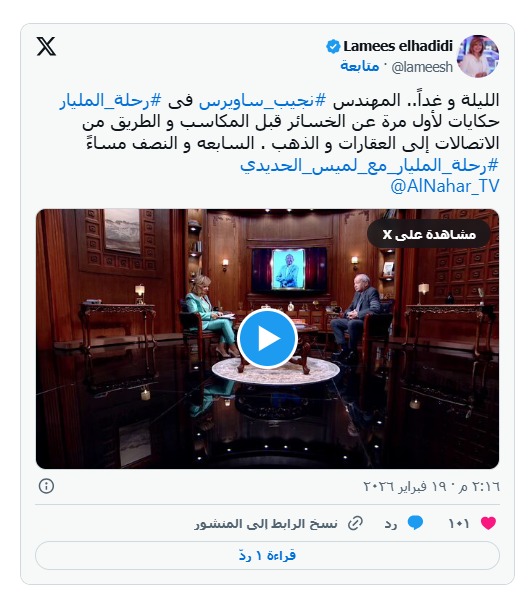The width and height of the screenshot is (530, 595).
Task: Click the رد reply label
Action: tap(391, 524)
